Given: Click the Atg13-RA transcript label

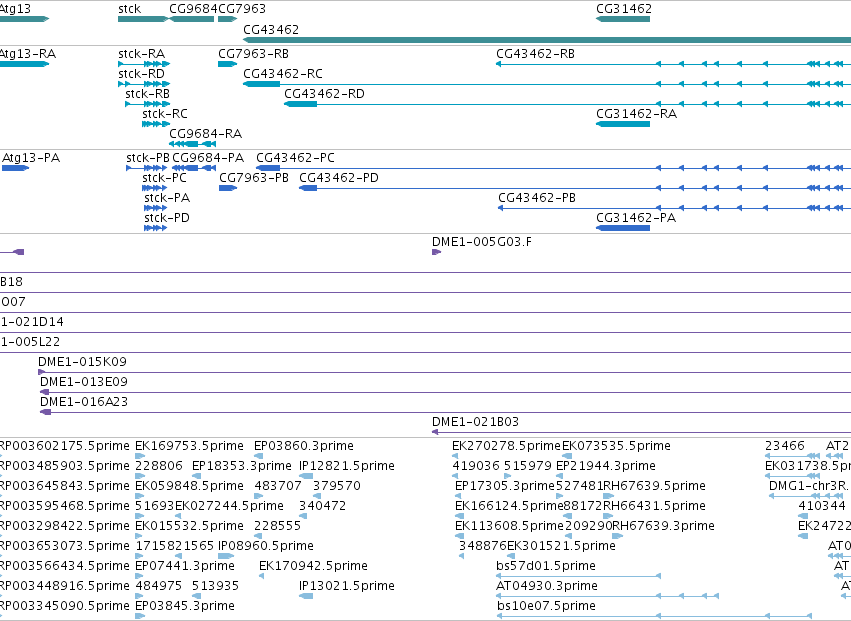Looking at the screenshot, I should point(27,54).
